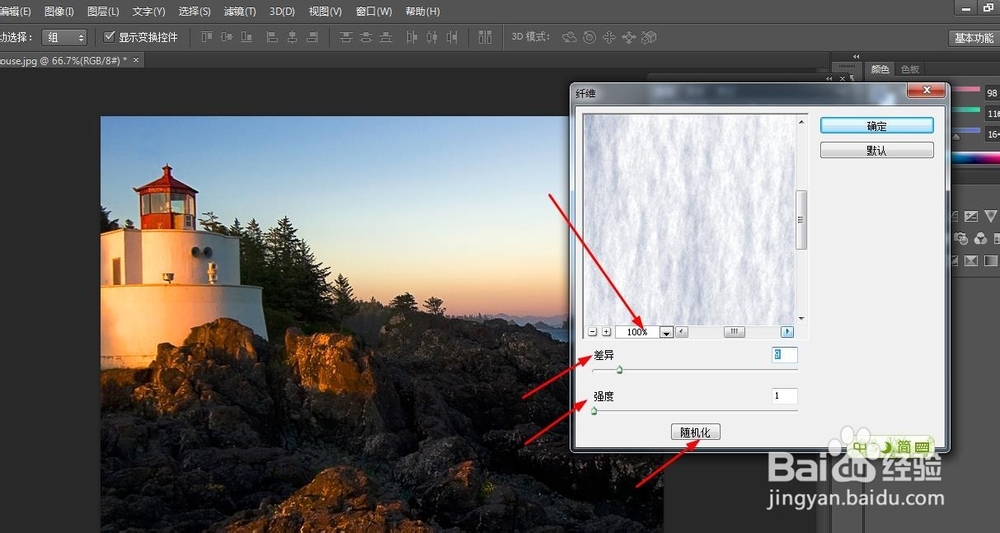Click the preview vertical scroll up arrow
The image size is (1000, 533).
802,122
